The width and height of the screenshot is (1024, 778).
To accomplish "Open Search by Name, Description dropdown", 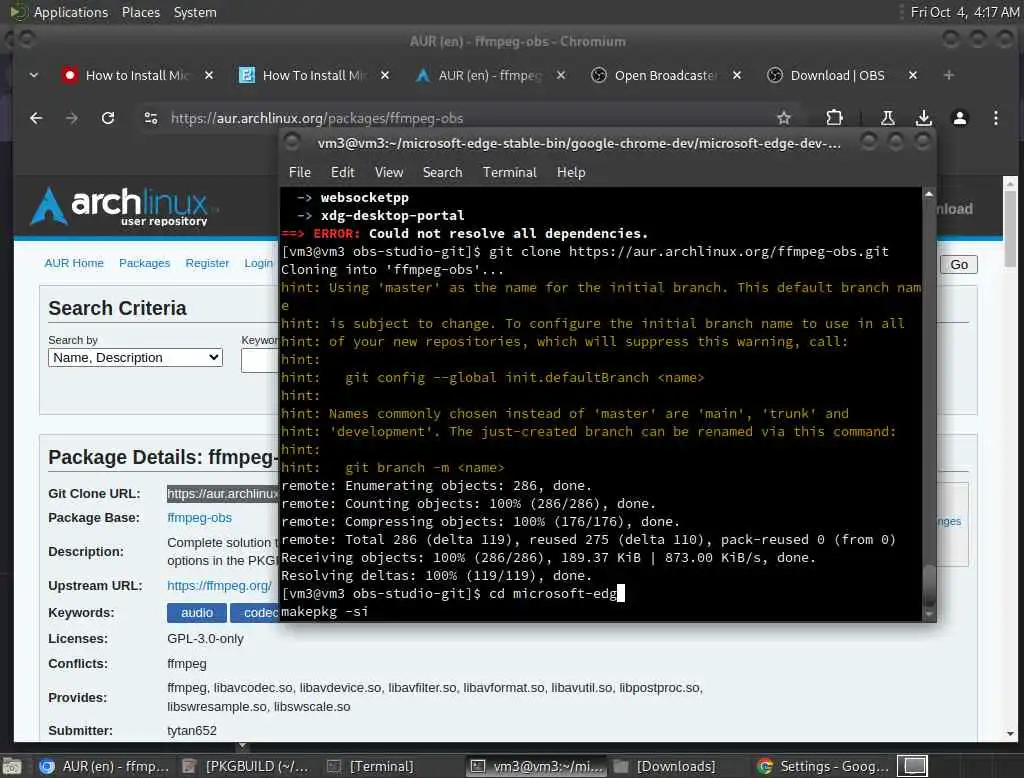I will click(135, 358).
